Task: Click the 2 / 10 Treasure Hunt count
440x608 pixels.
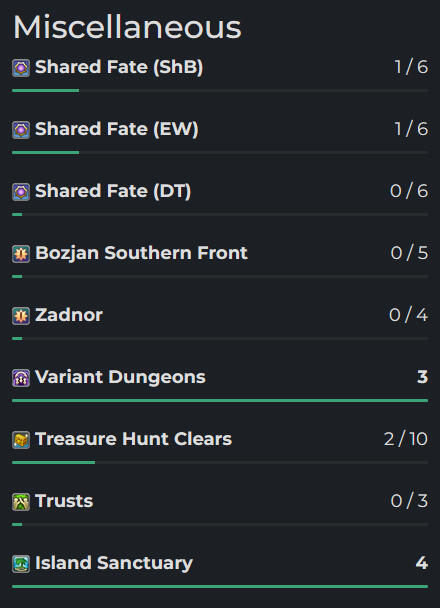Action: coord(406,439)
